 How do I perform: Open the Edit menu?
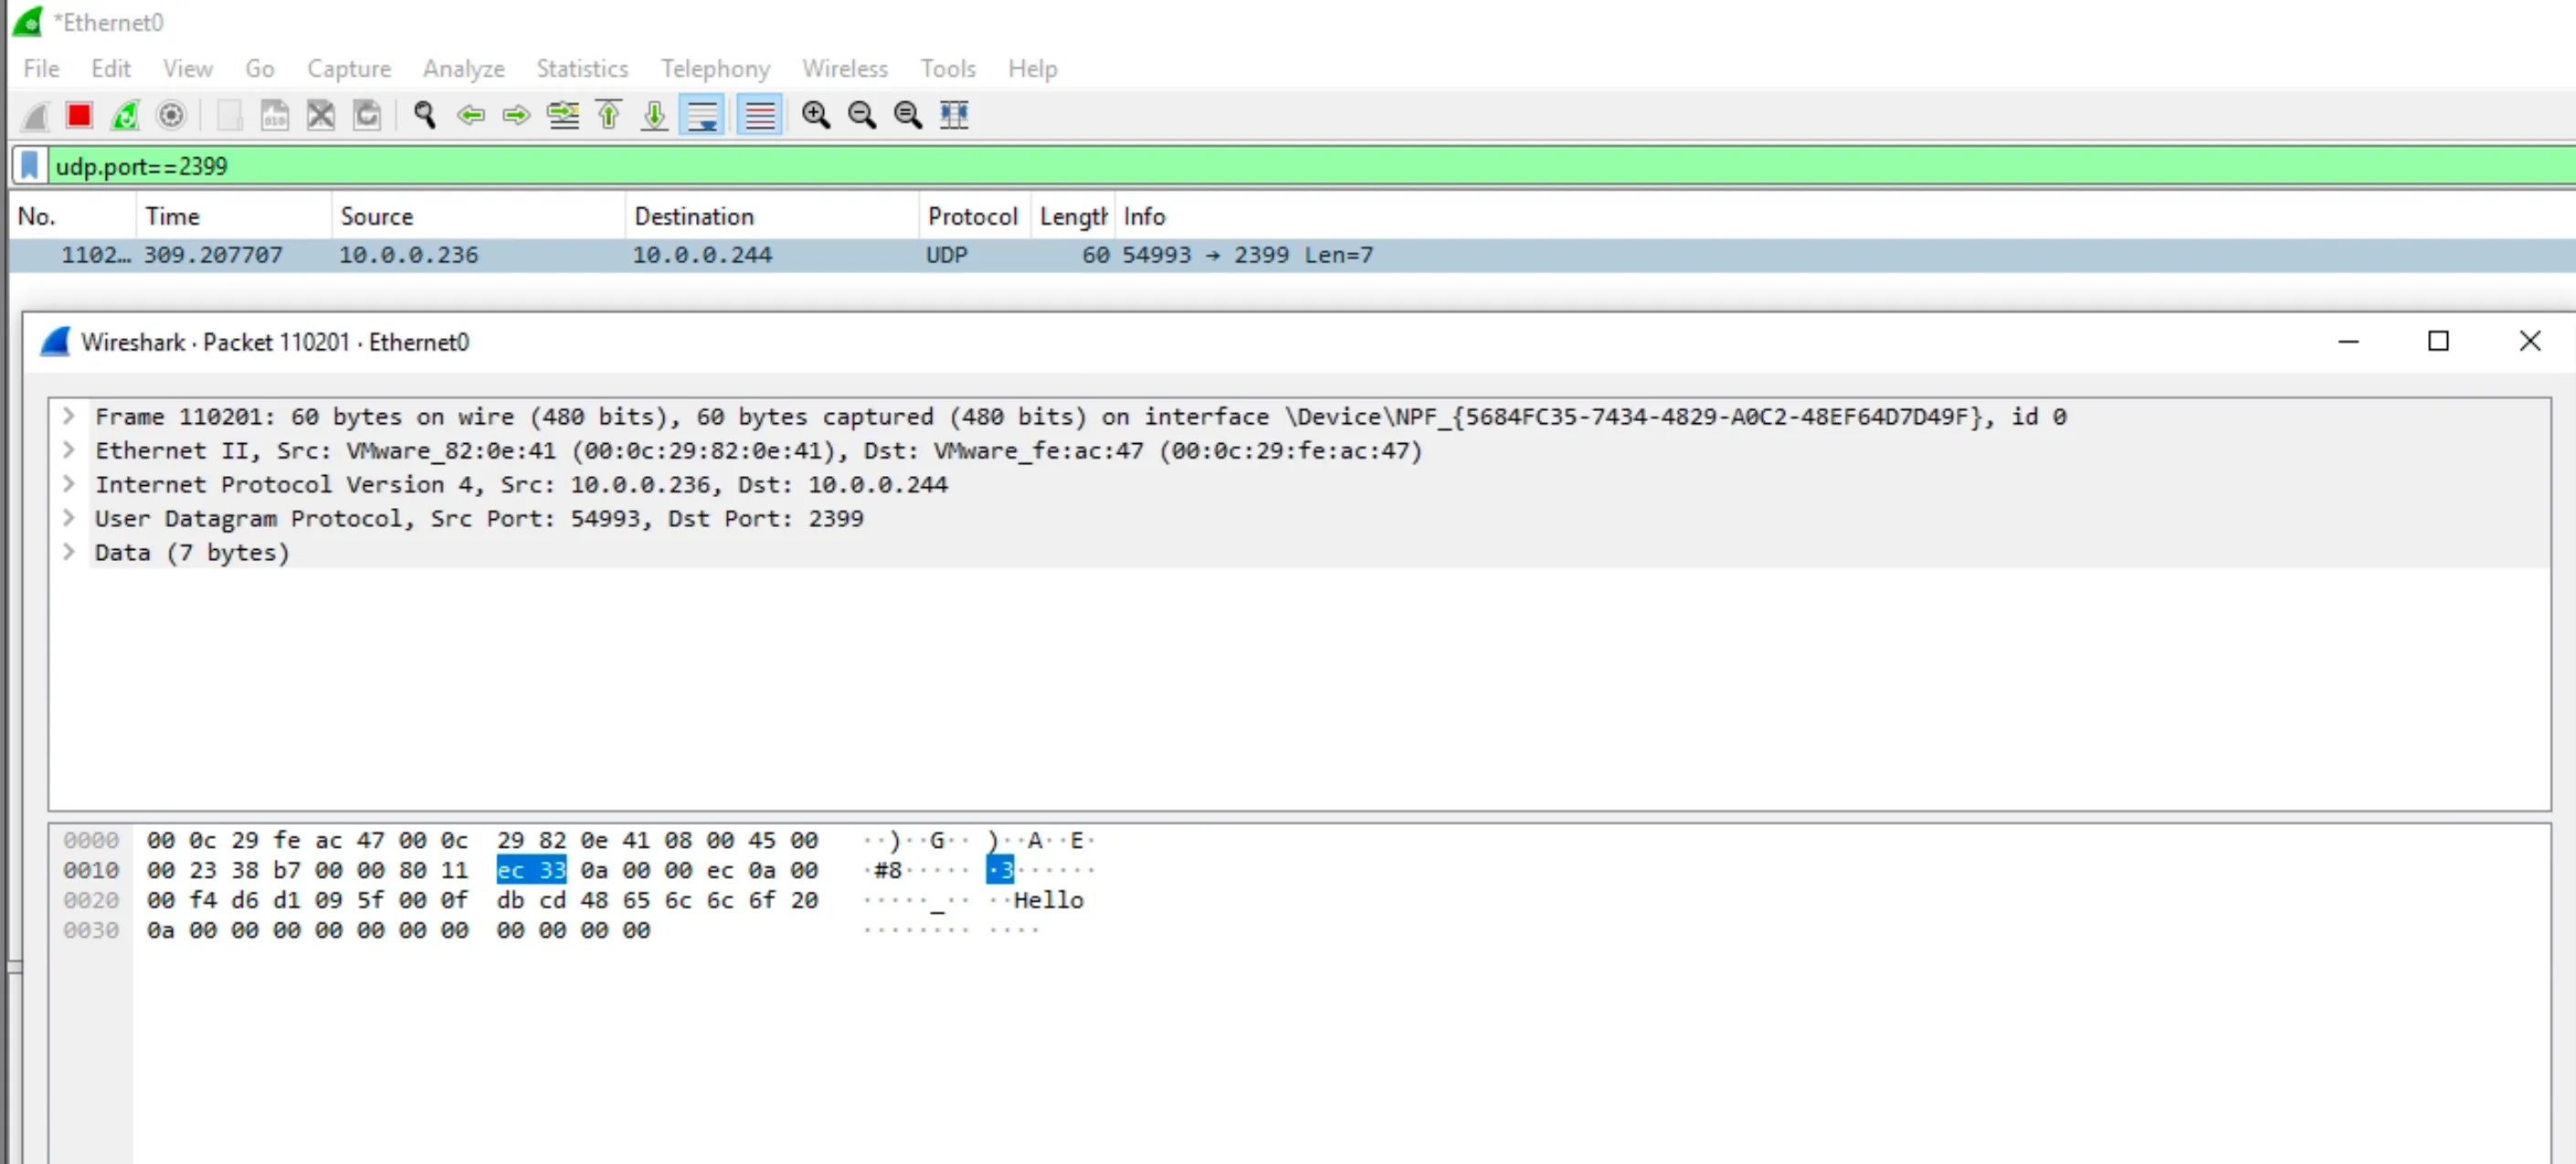[111, 69]
